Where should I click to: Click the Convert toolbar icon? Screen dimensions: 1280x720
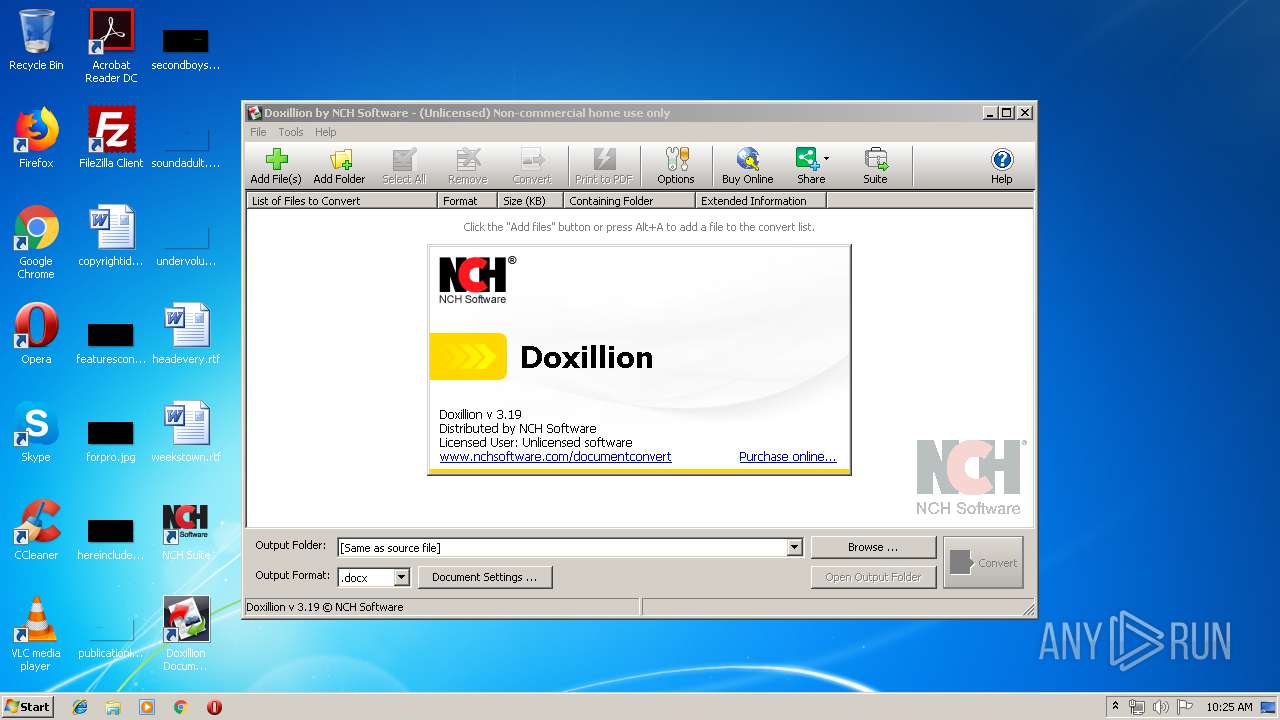pos(532,166)
